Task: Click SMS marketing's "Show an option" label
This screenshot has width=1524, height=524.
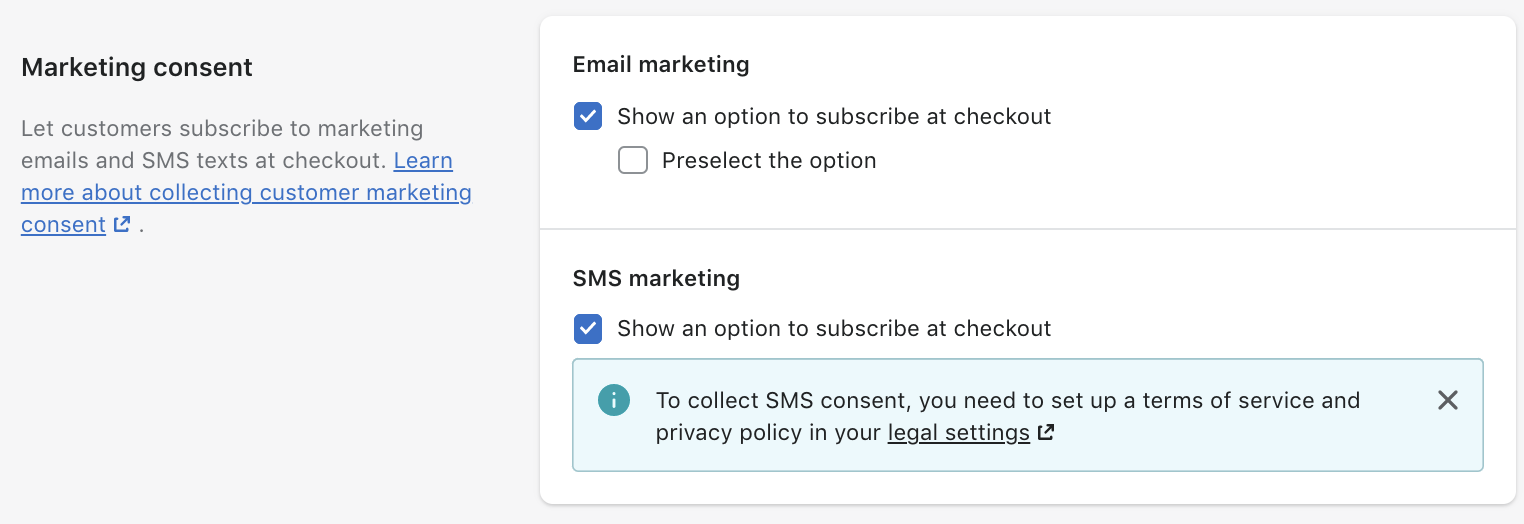Action: (x=834, y=328)
